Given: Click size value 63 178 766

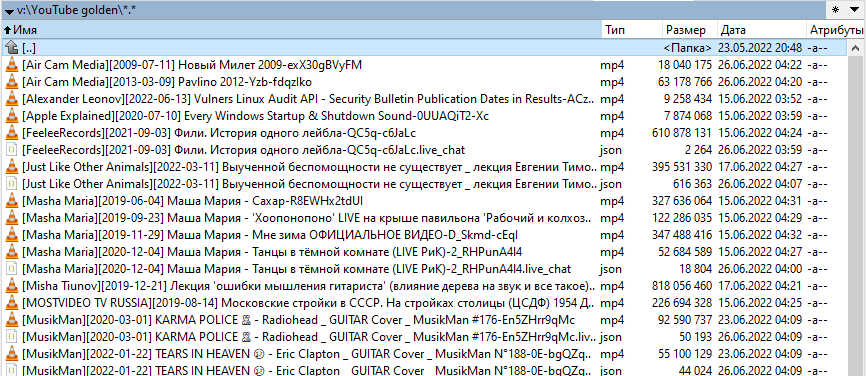Looking at the screenshot, I should pos(685,82).
